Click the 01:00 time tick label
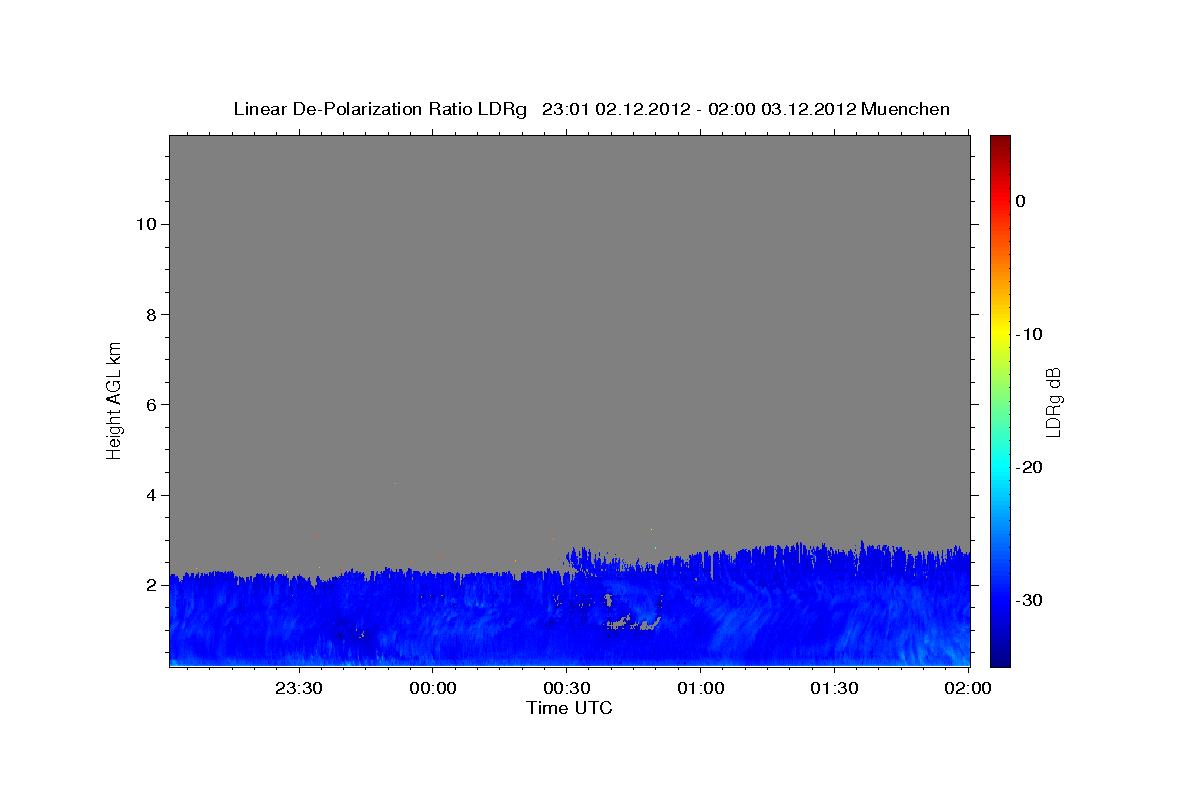The height and width of the screenshot is (800, 1200). pyautogui.click(x=700, y=688)
